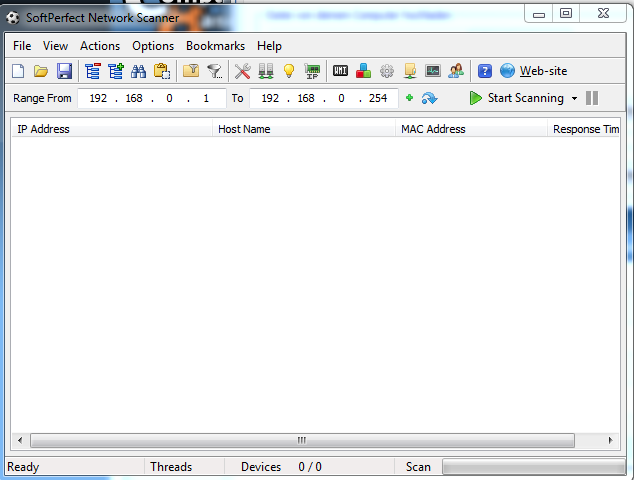
Task: Open the Actions menu
Action: (100, 46)
